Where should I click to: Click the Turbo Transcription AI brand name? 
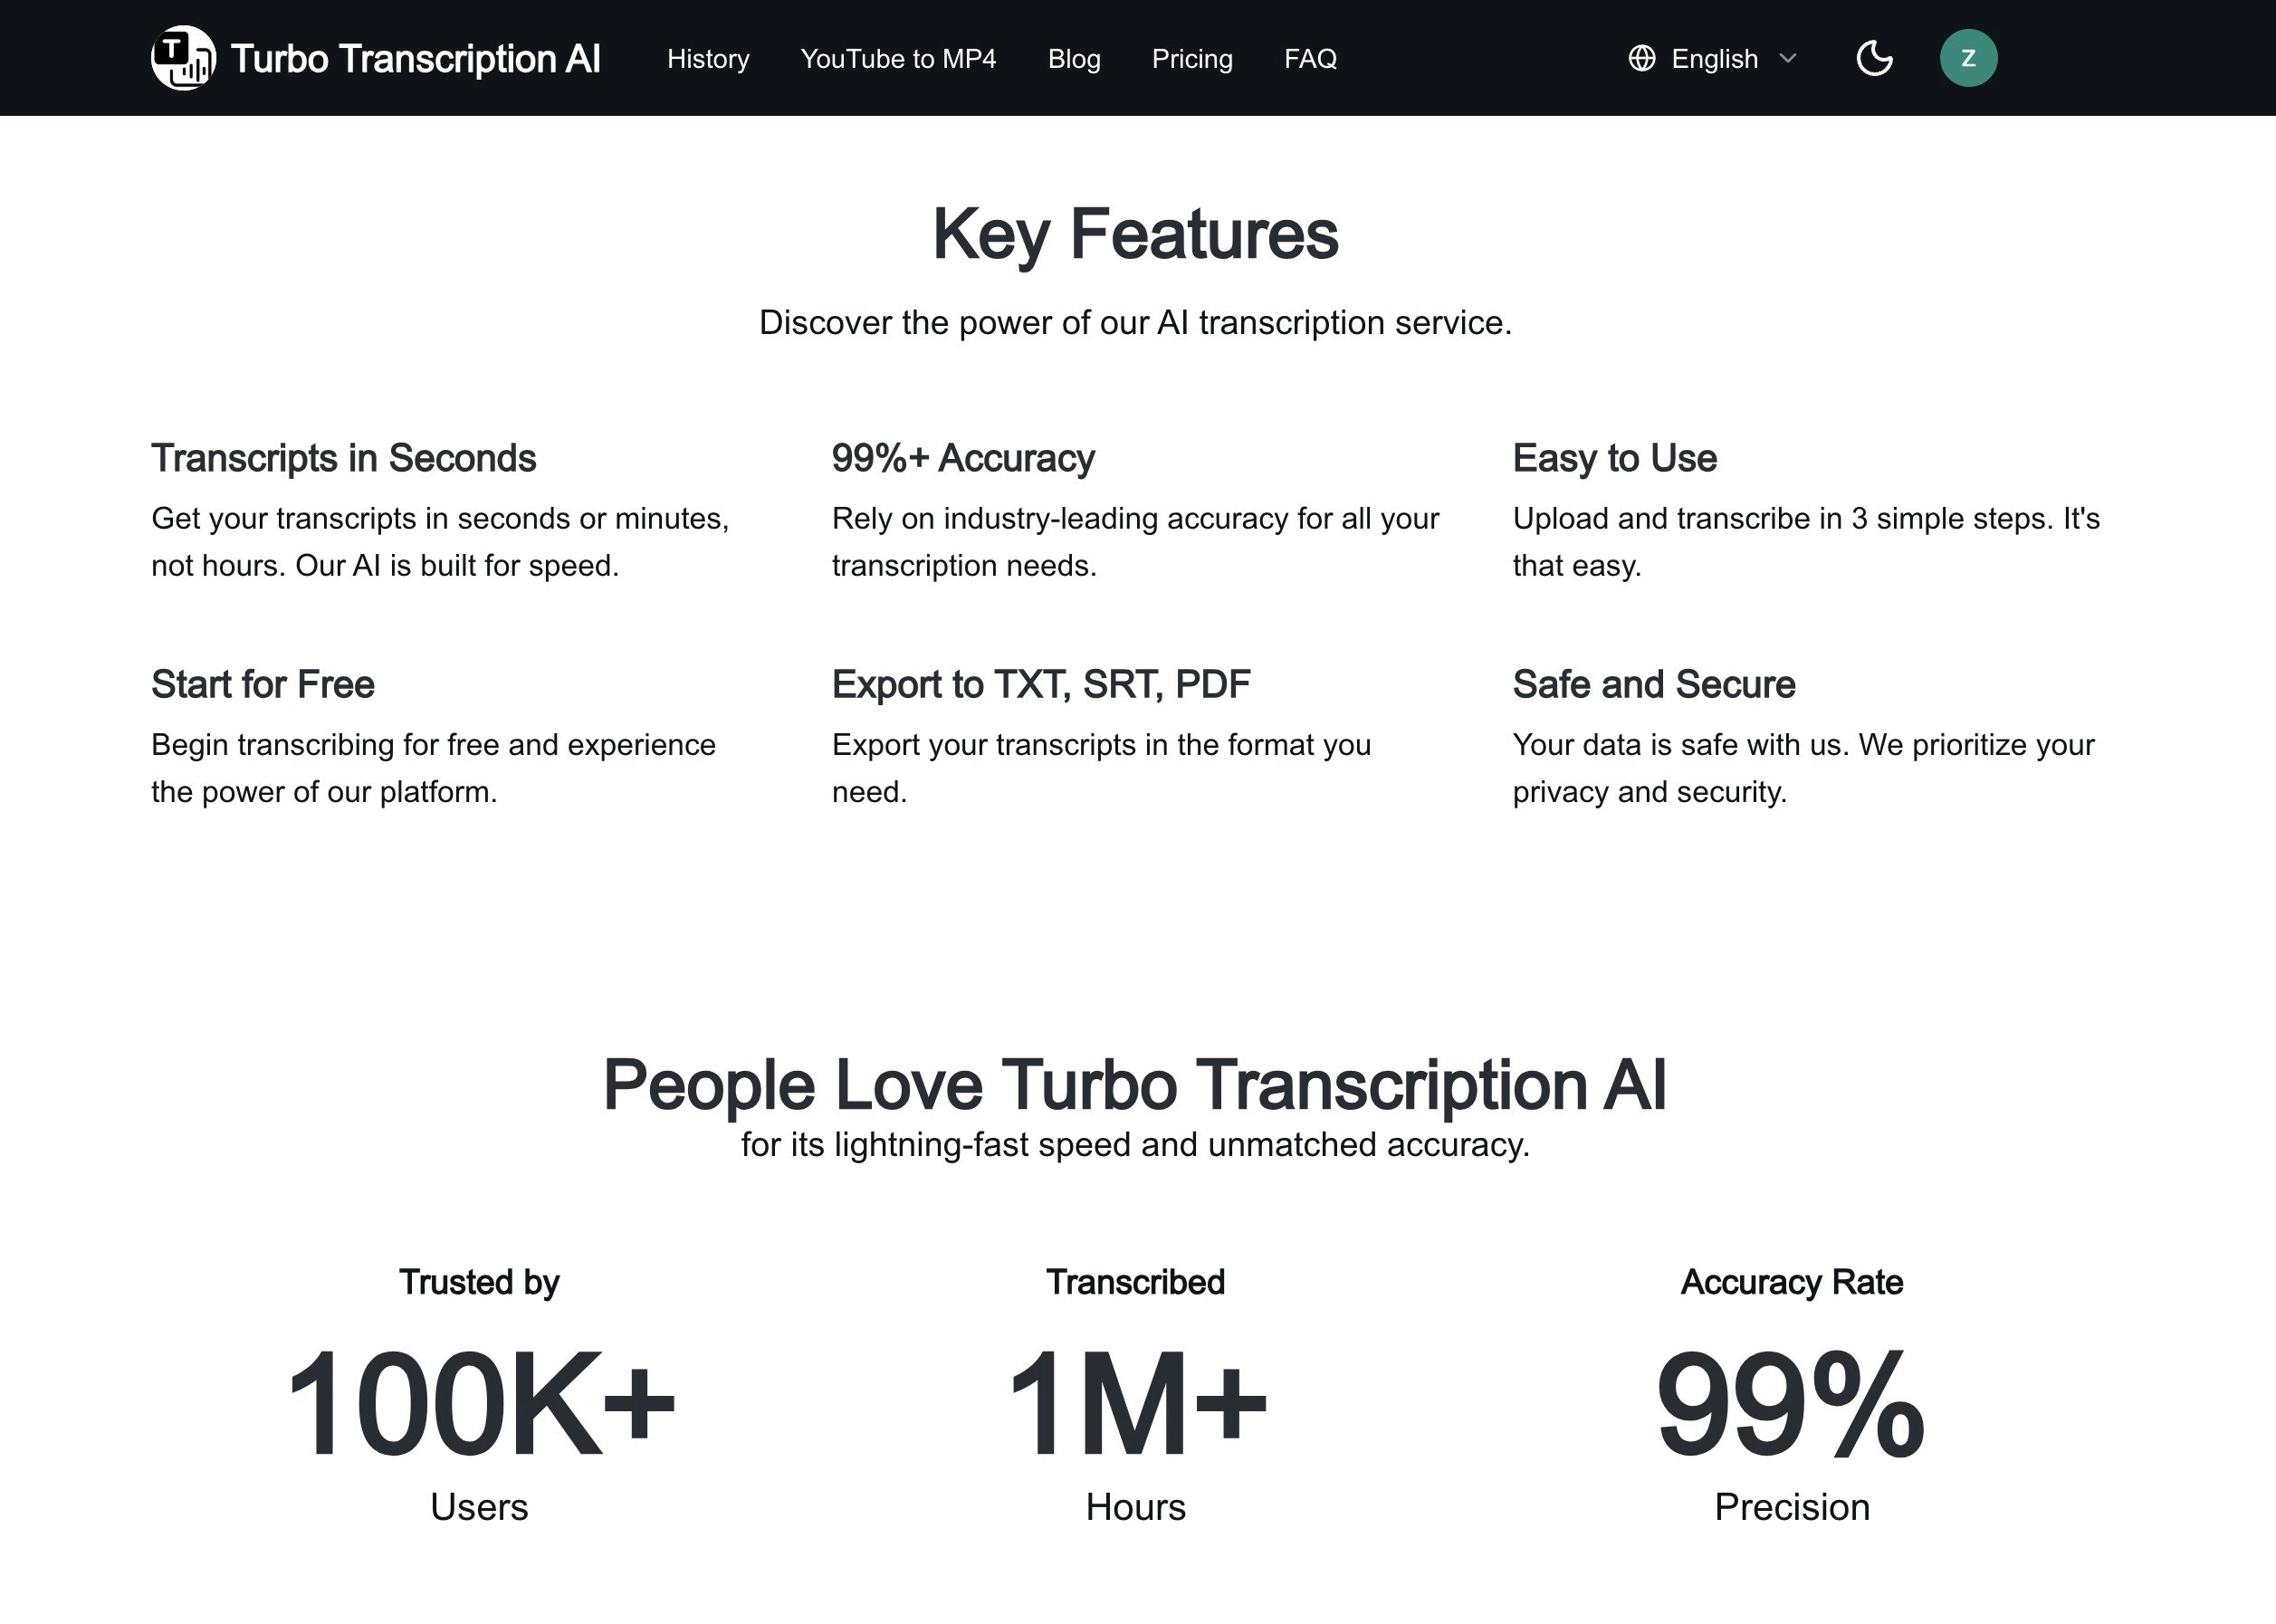[415, 58]
